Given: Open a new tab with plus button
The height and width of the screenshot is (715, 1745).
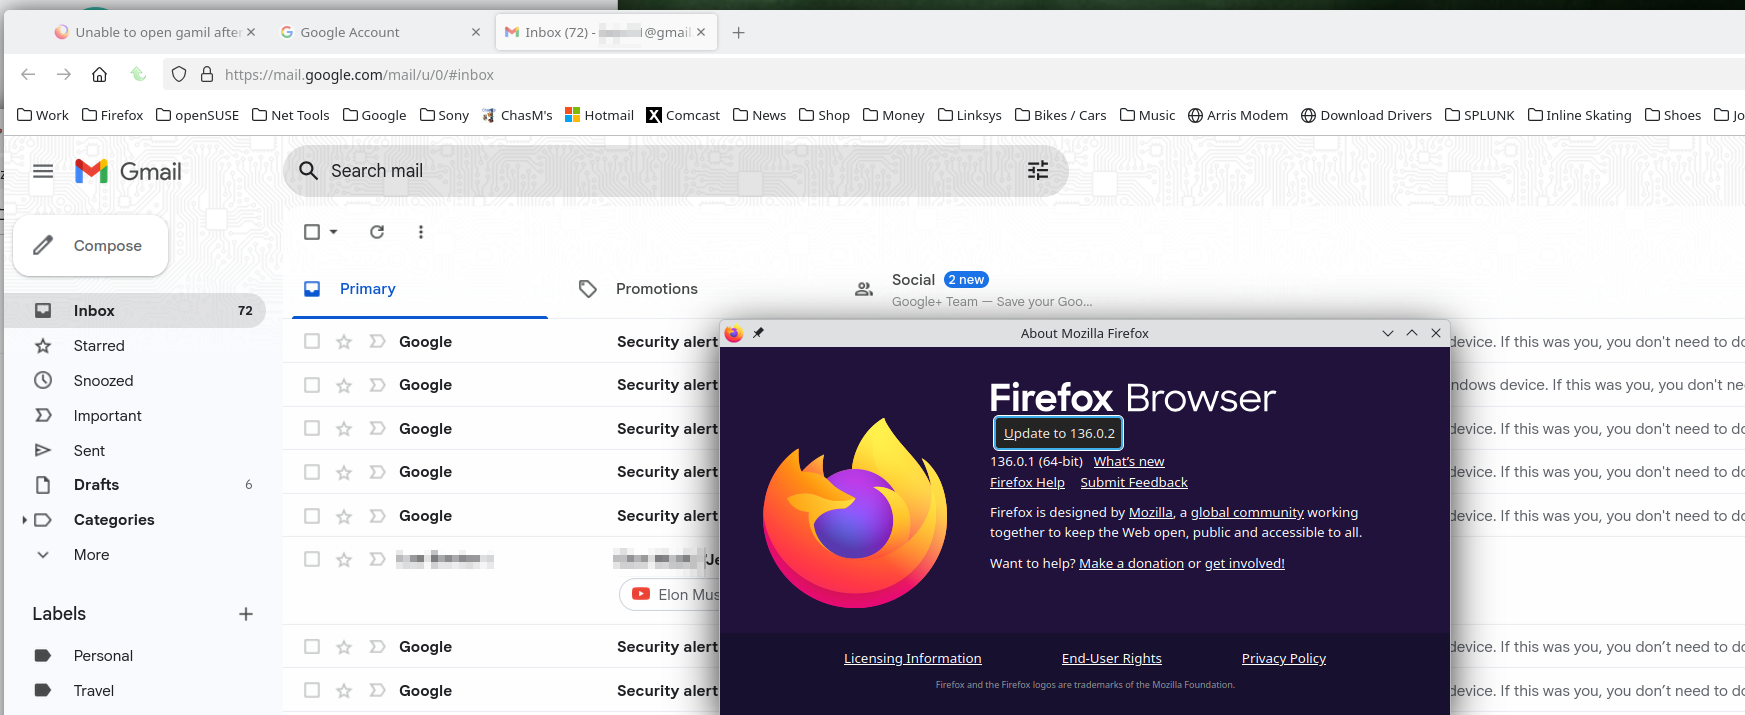Looking at the screenshot, I should 738,32.
